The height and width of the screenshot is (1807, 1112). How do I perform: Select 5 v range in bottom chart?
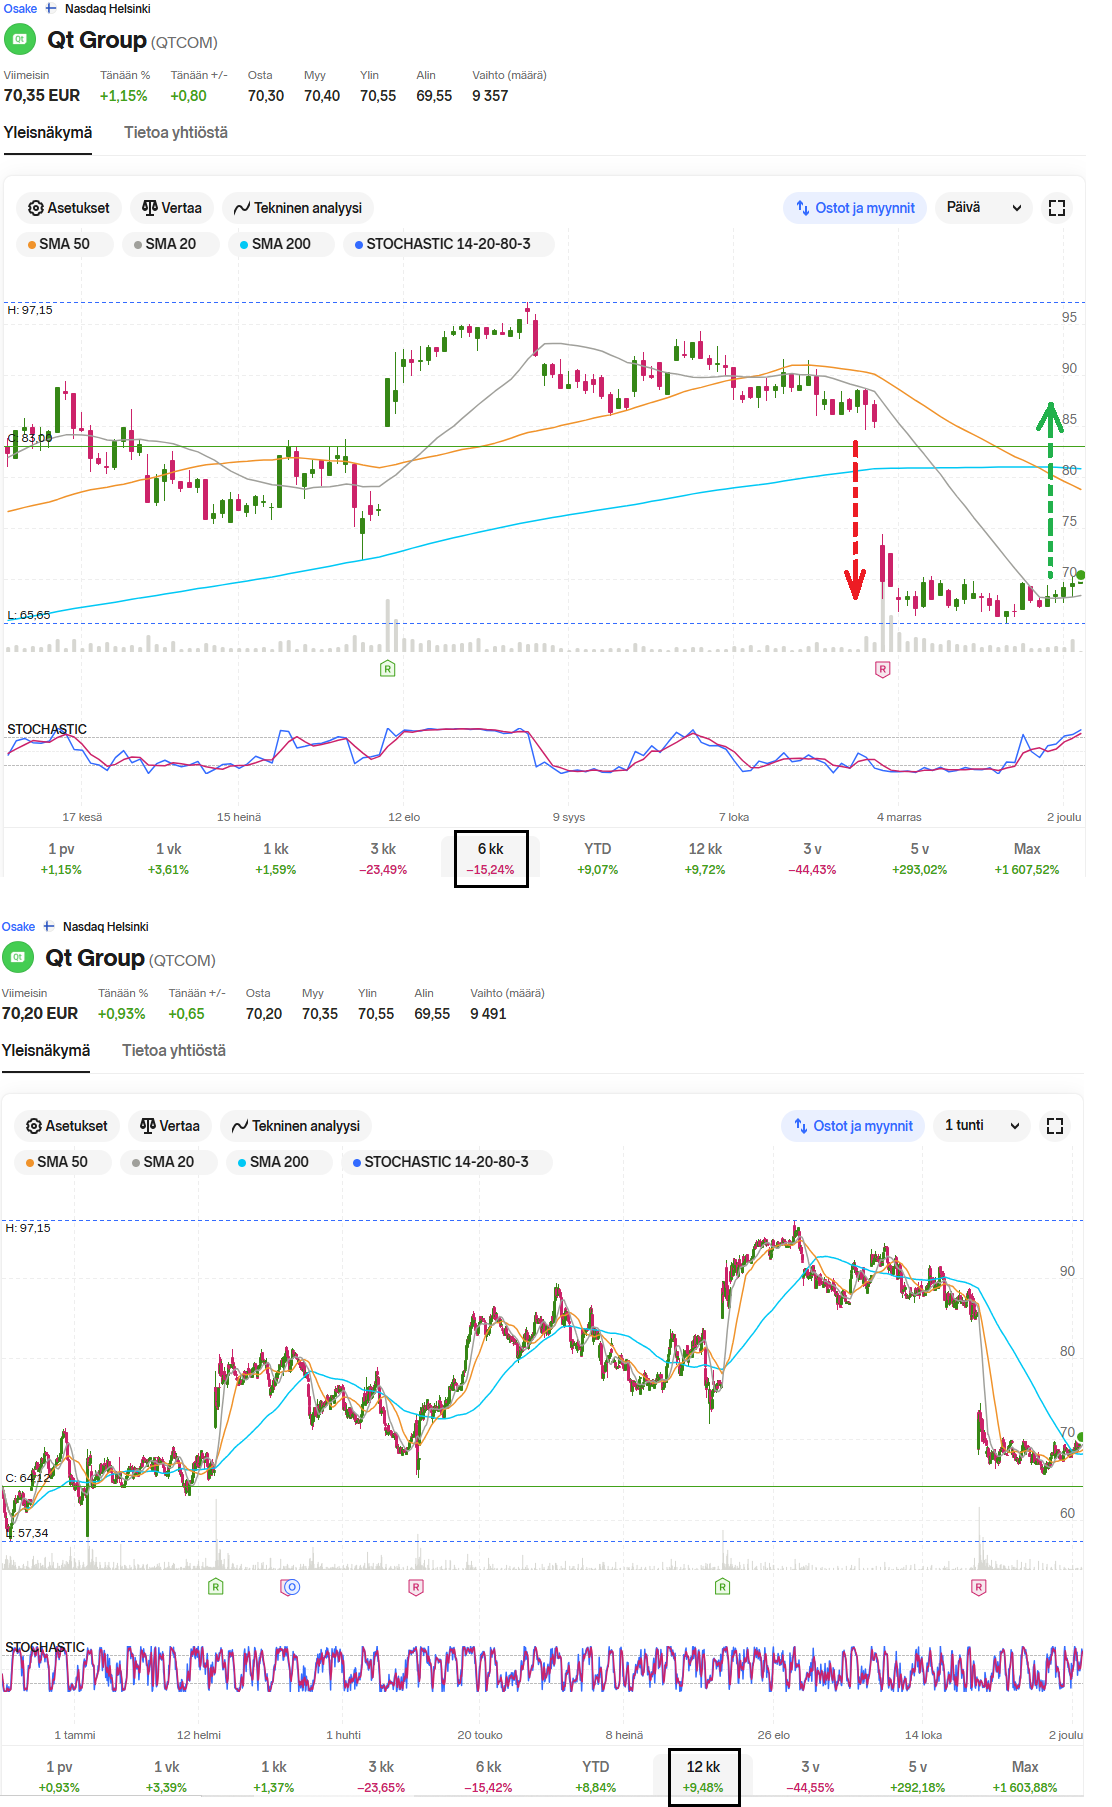918,1776
